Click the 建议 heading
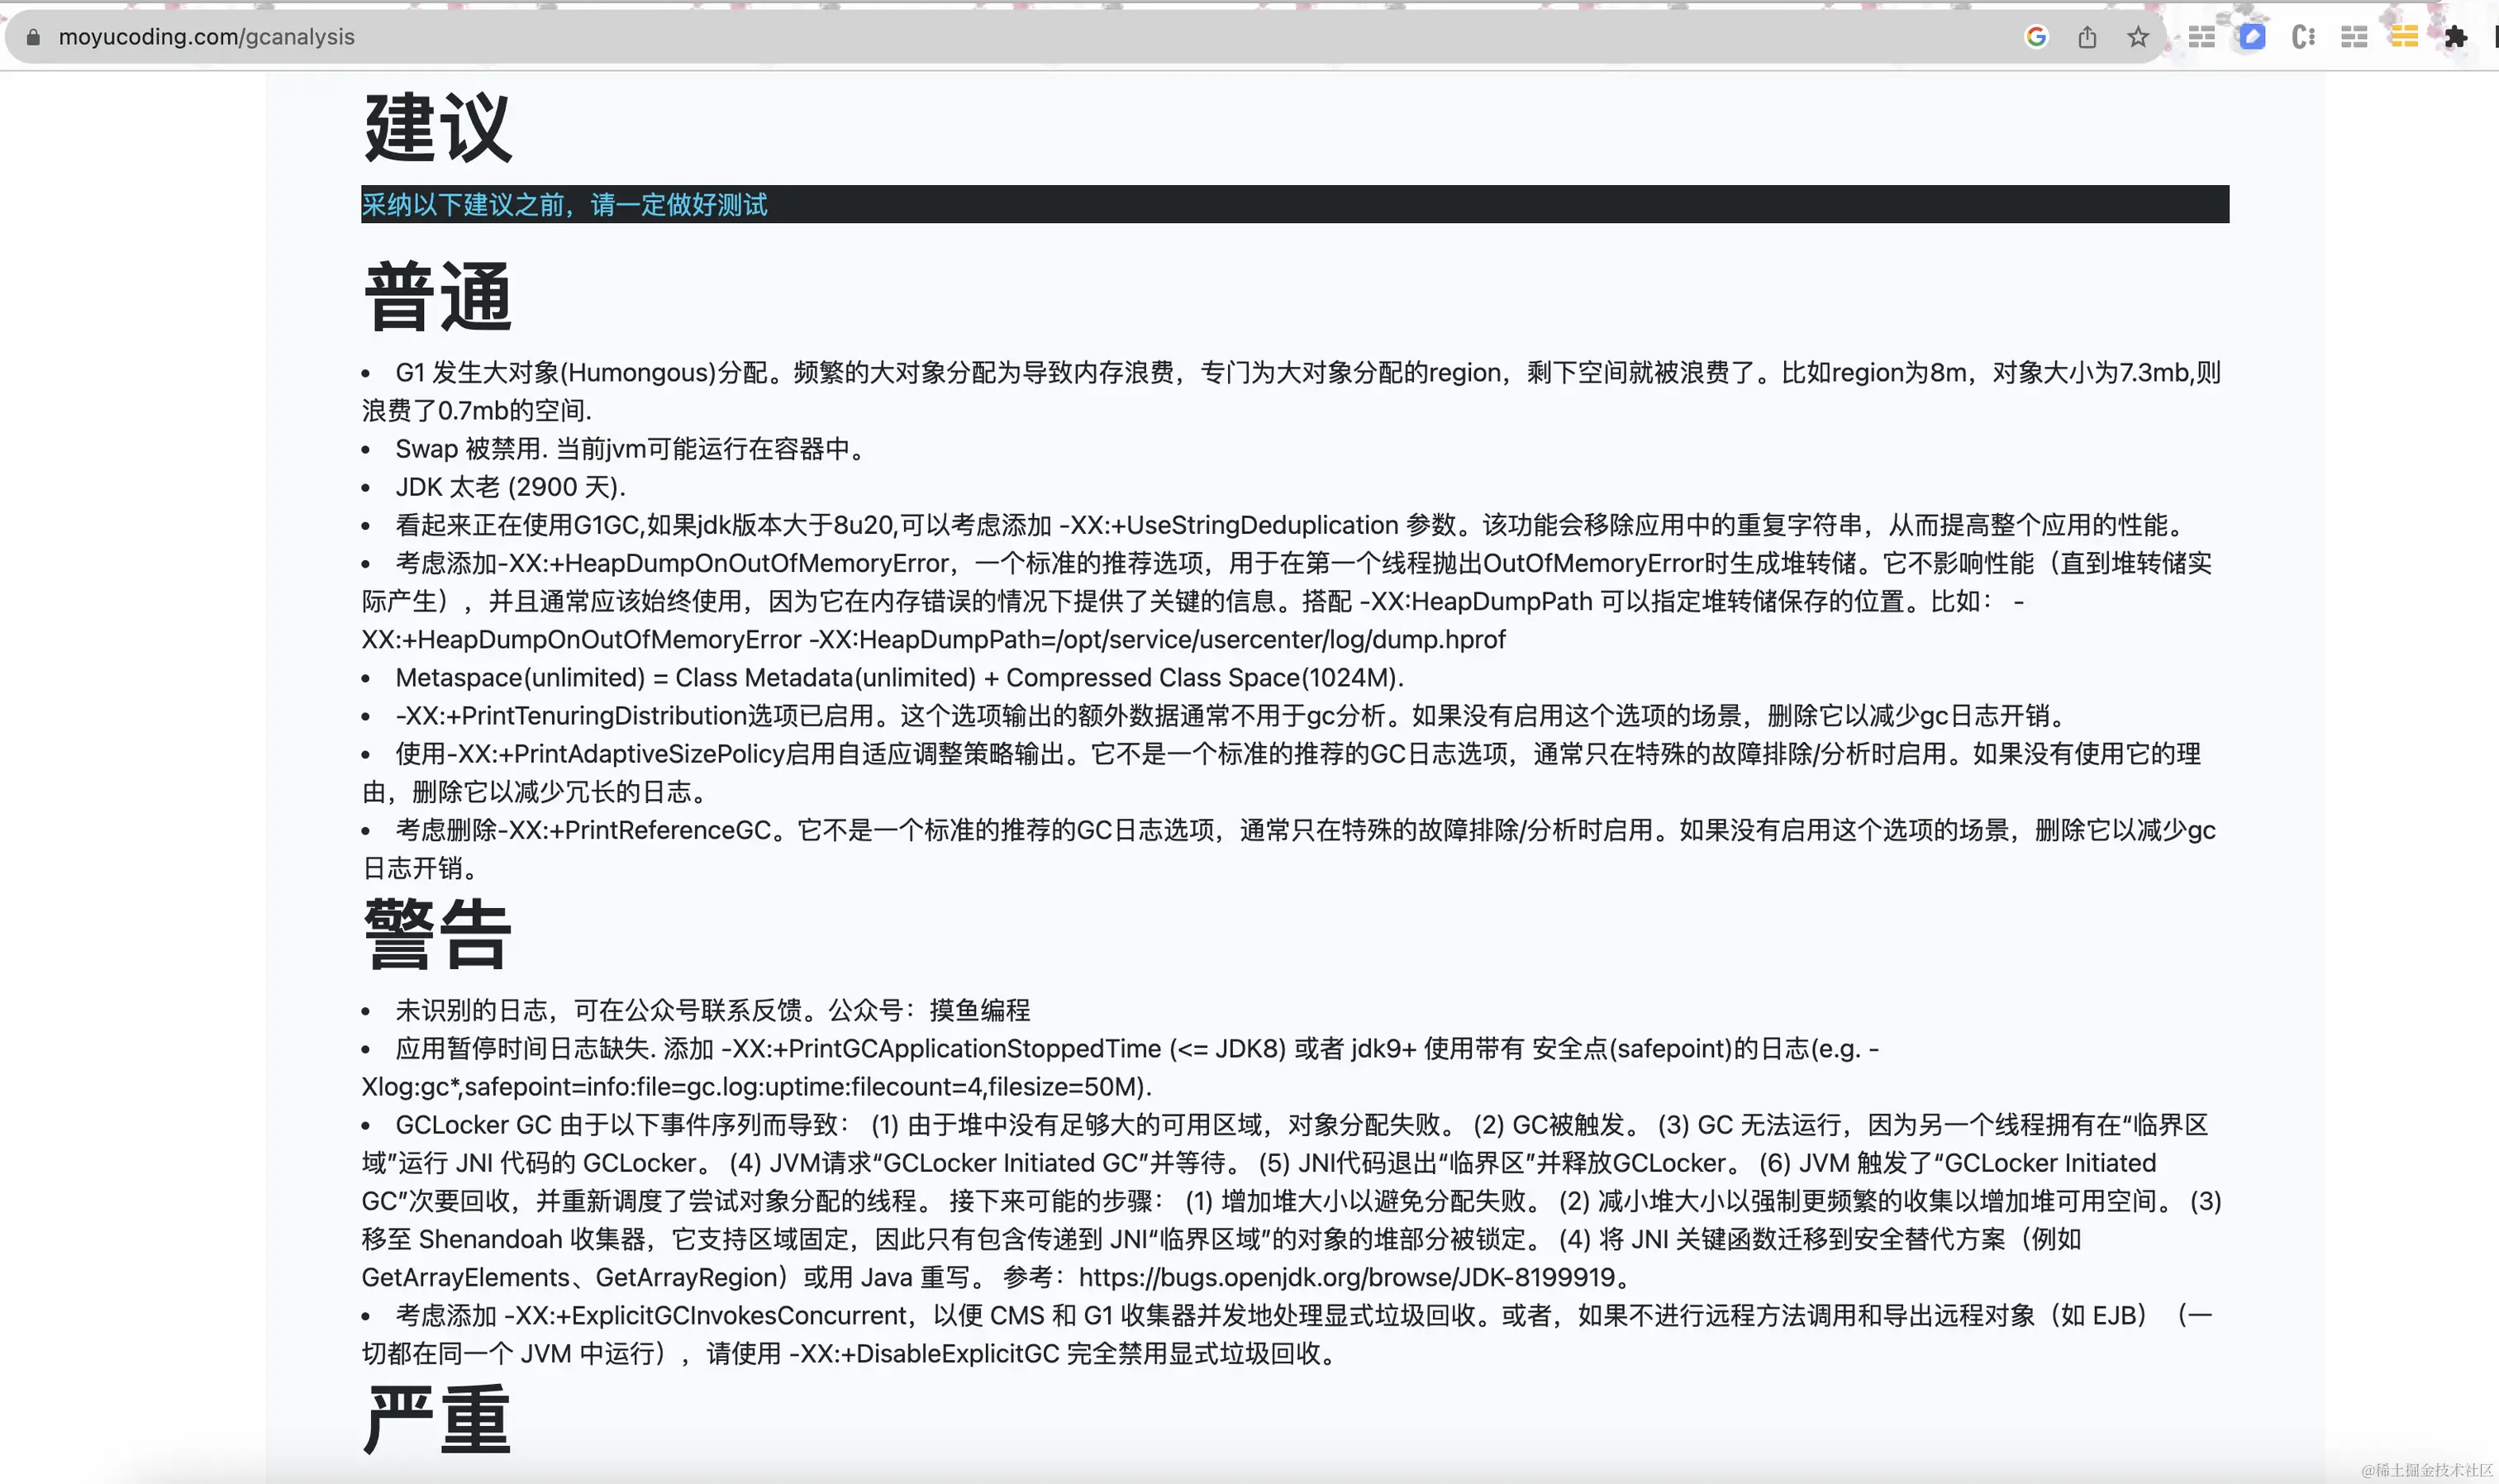 point(437,127)
